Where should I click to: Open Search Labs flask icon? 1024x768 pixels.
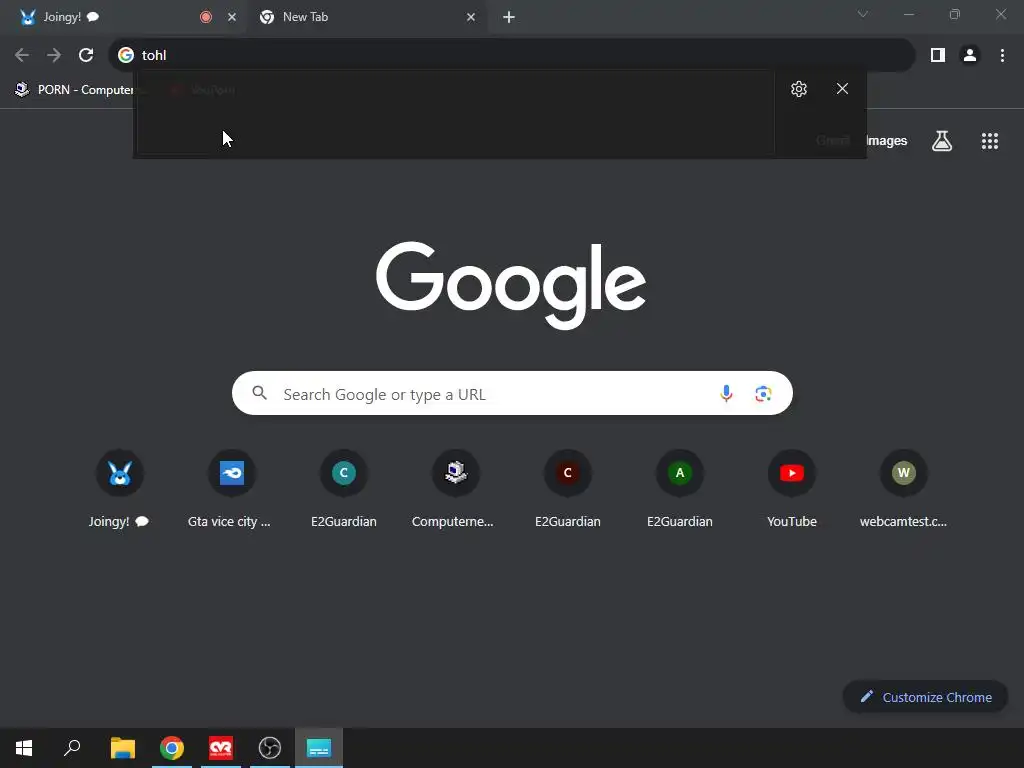click(942, 140)
